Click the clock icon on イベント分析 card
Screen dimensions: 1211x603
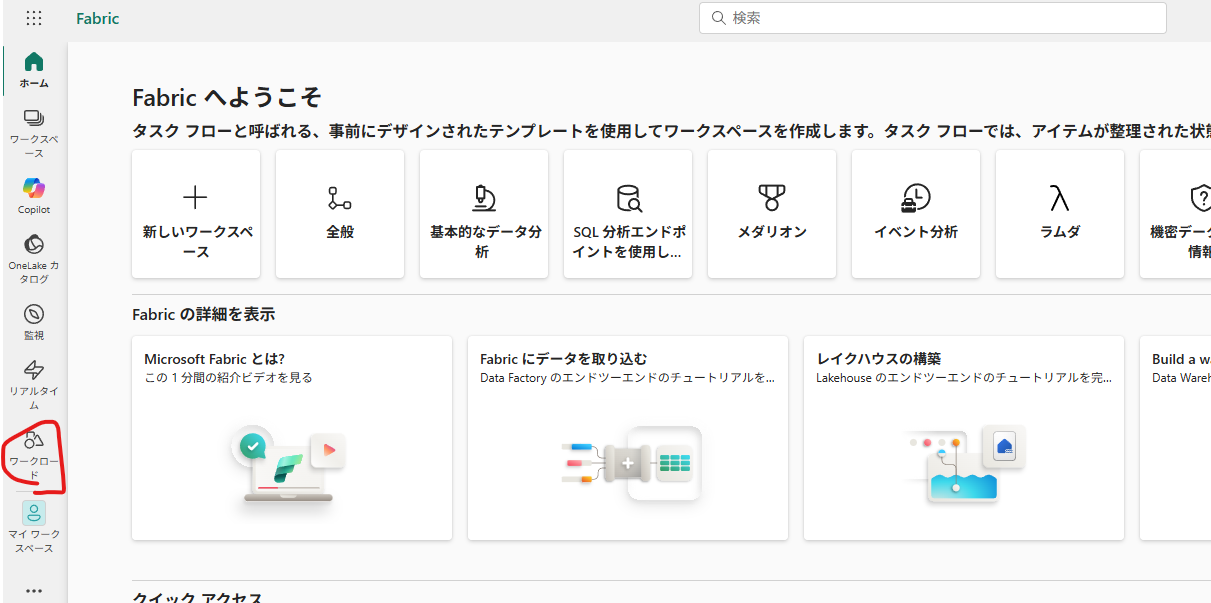(x=916, y=197)
